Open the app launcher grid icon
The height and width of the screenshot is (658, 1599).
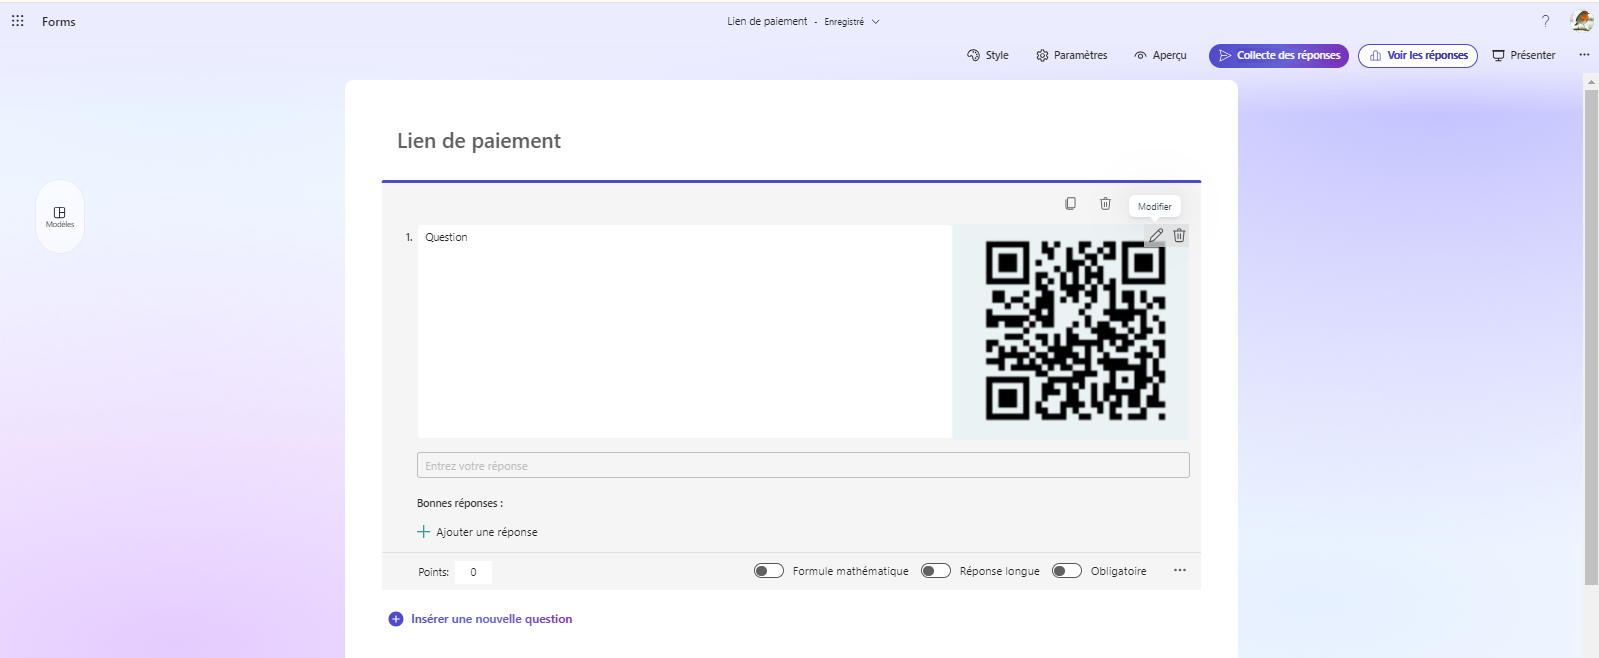(x=18, y=21)
